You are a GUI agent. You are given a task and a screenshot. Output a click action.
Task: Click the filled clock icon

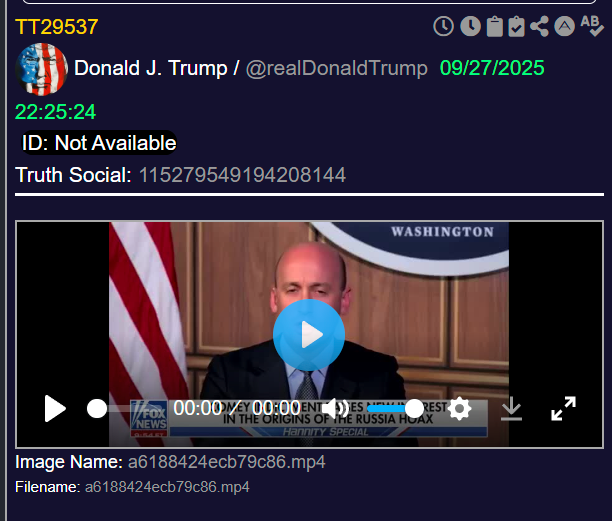coord(470,27)
